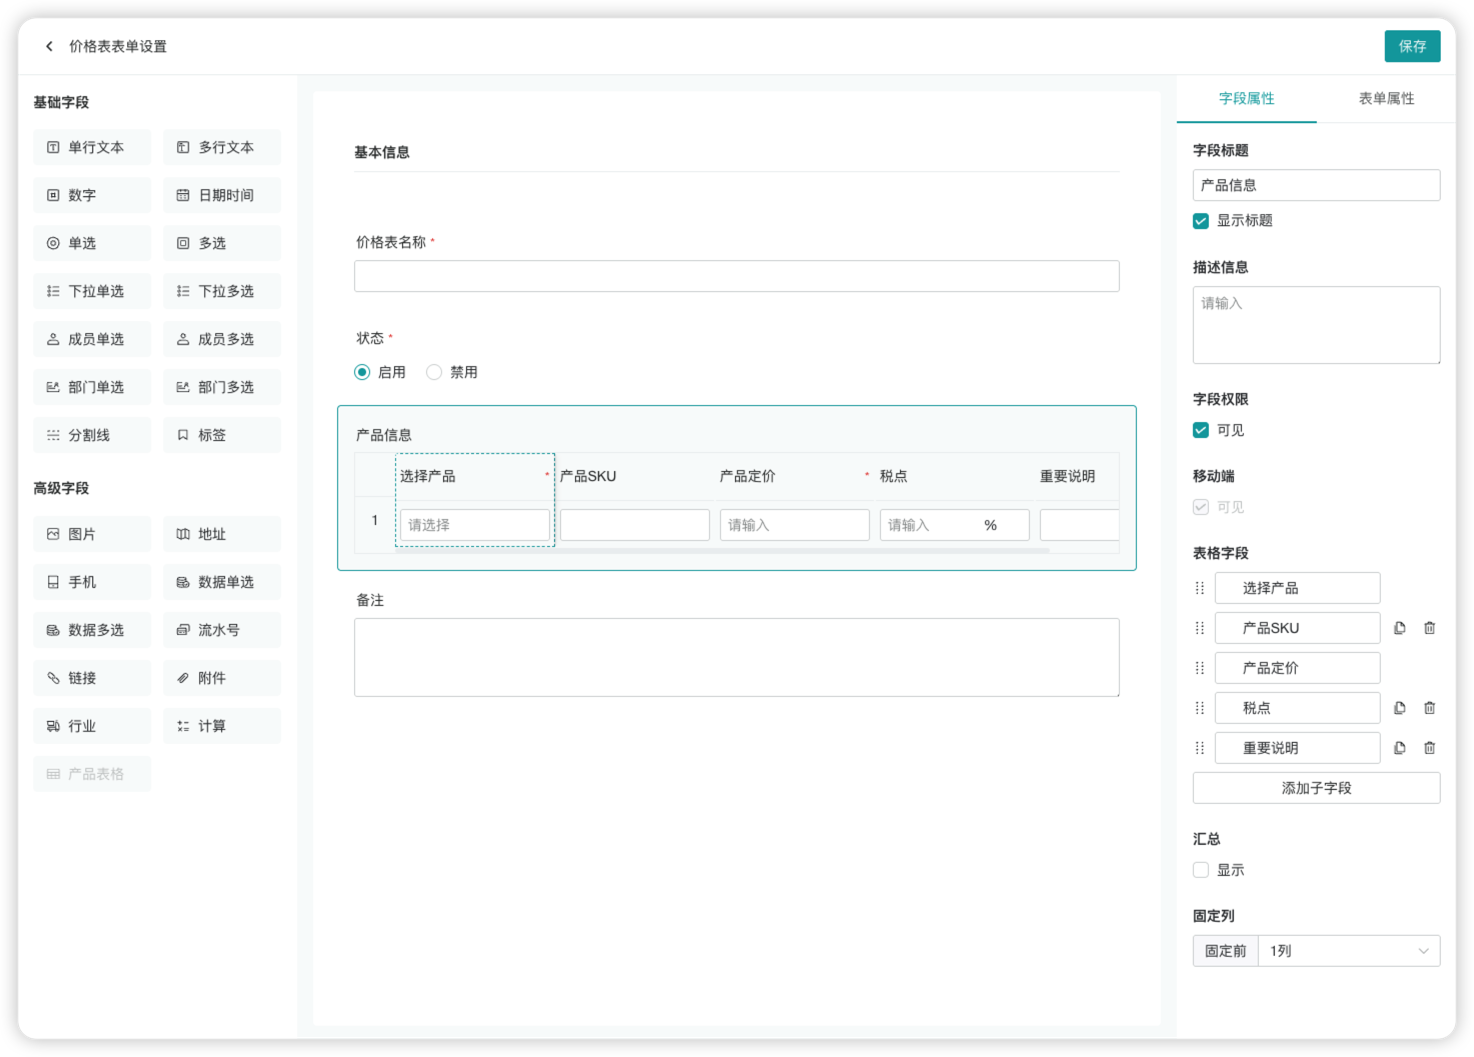The width and height of the screenshot is (1474, 1057).
Task: Click the drag handle beside 选择产品
Action: tap(1200, 588)
